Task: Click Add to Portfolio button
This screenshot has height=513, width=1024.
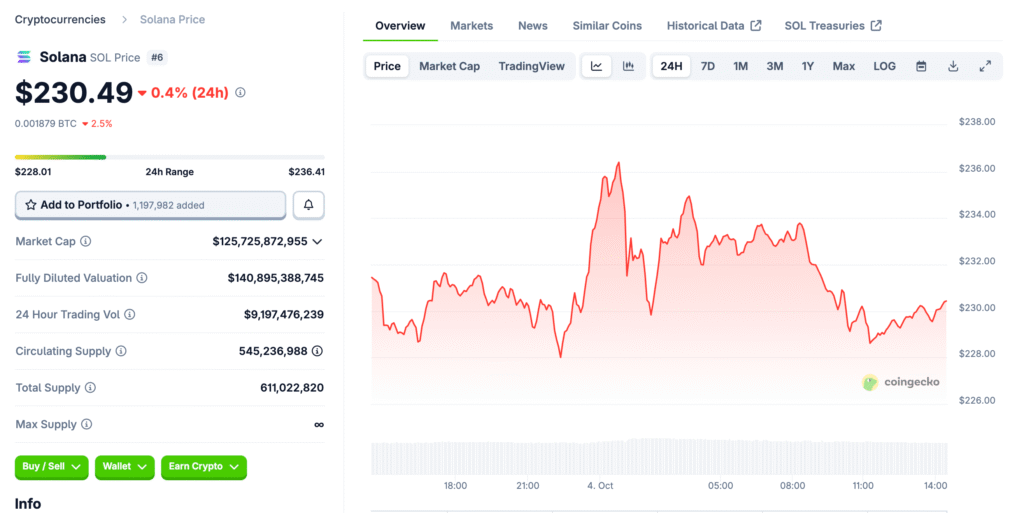Action: pyautogui.click(x=150, y=205)
